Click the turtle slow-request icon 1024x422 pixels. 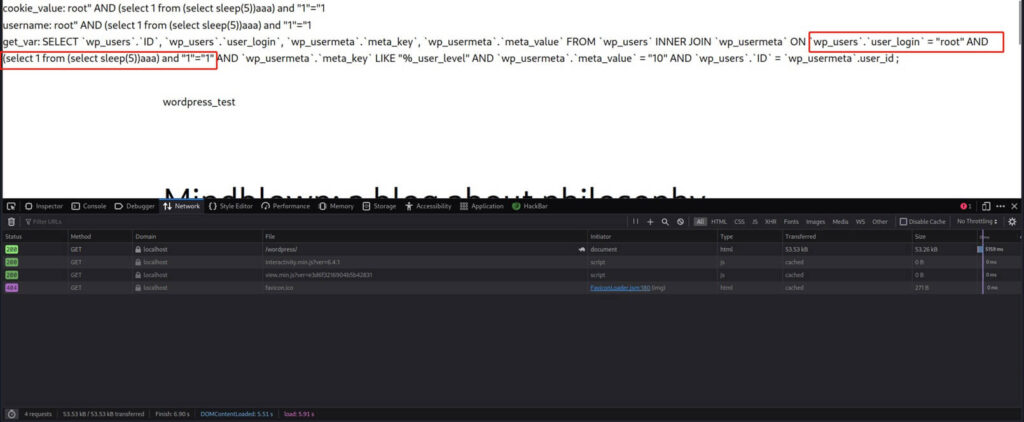tap(581, 250)
